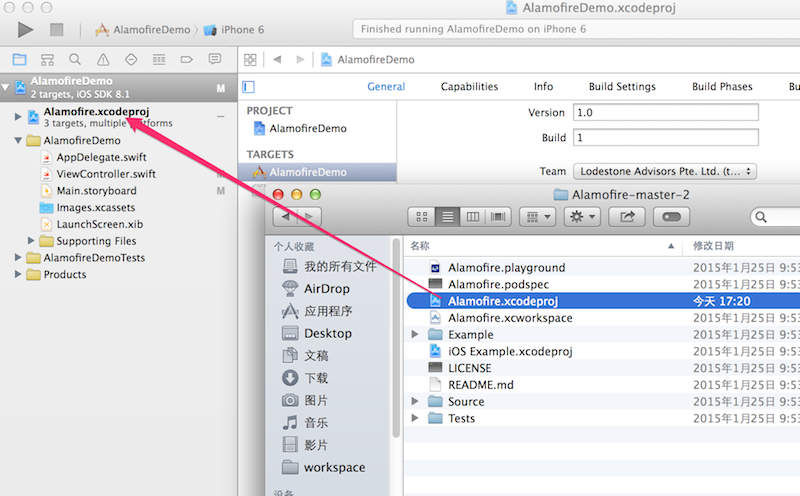Expand the Supporting Files group
The width and height of the screenshot is (800, 496).
31,241
